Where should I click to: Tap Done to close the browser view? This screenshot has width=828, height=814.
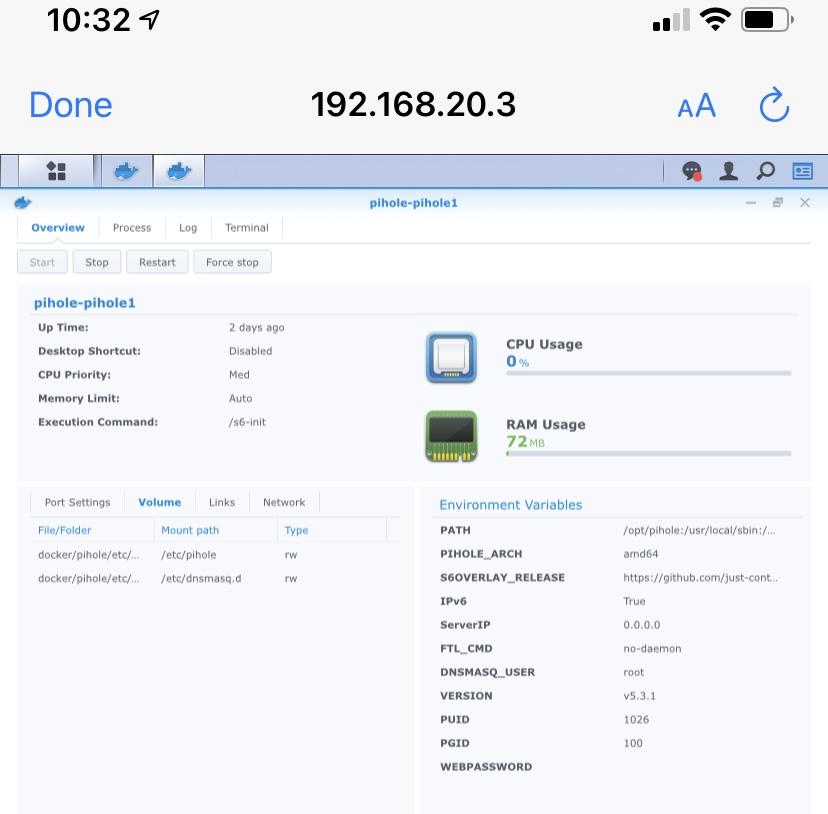[x=71, y=105]
